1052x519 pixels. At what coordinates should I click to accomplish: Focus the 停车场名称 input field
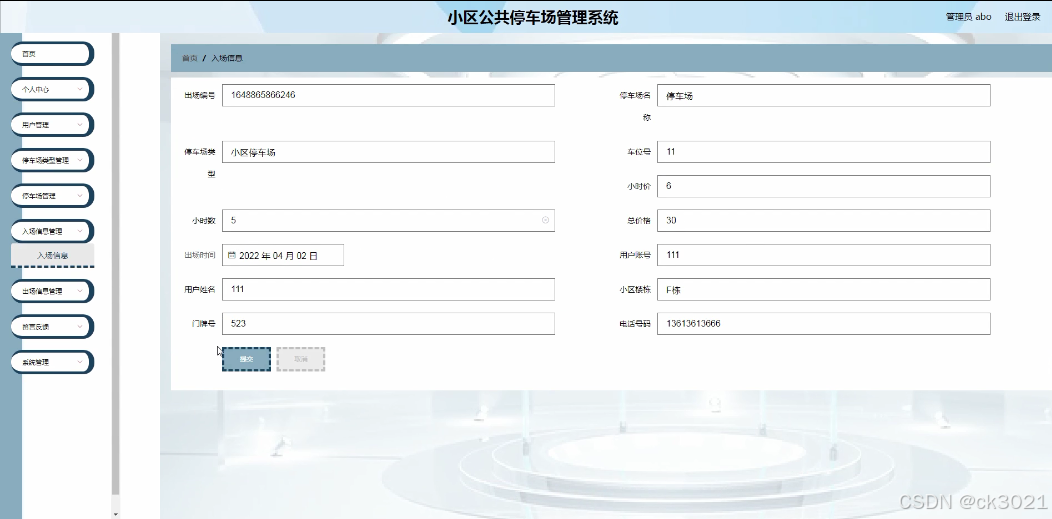tap(824, 95)
